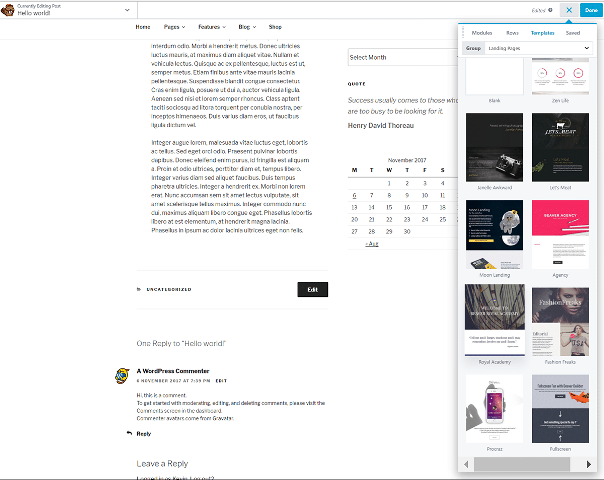
Task: Open the Uncategorized category link
Action: click(169, 289)
